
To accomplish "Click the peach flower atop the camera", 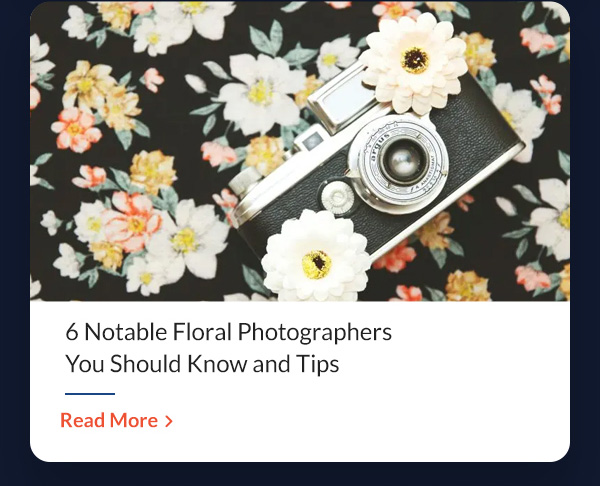I will pyautogui.click(x=414, y=63).
